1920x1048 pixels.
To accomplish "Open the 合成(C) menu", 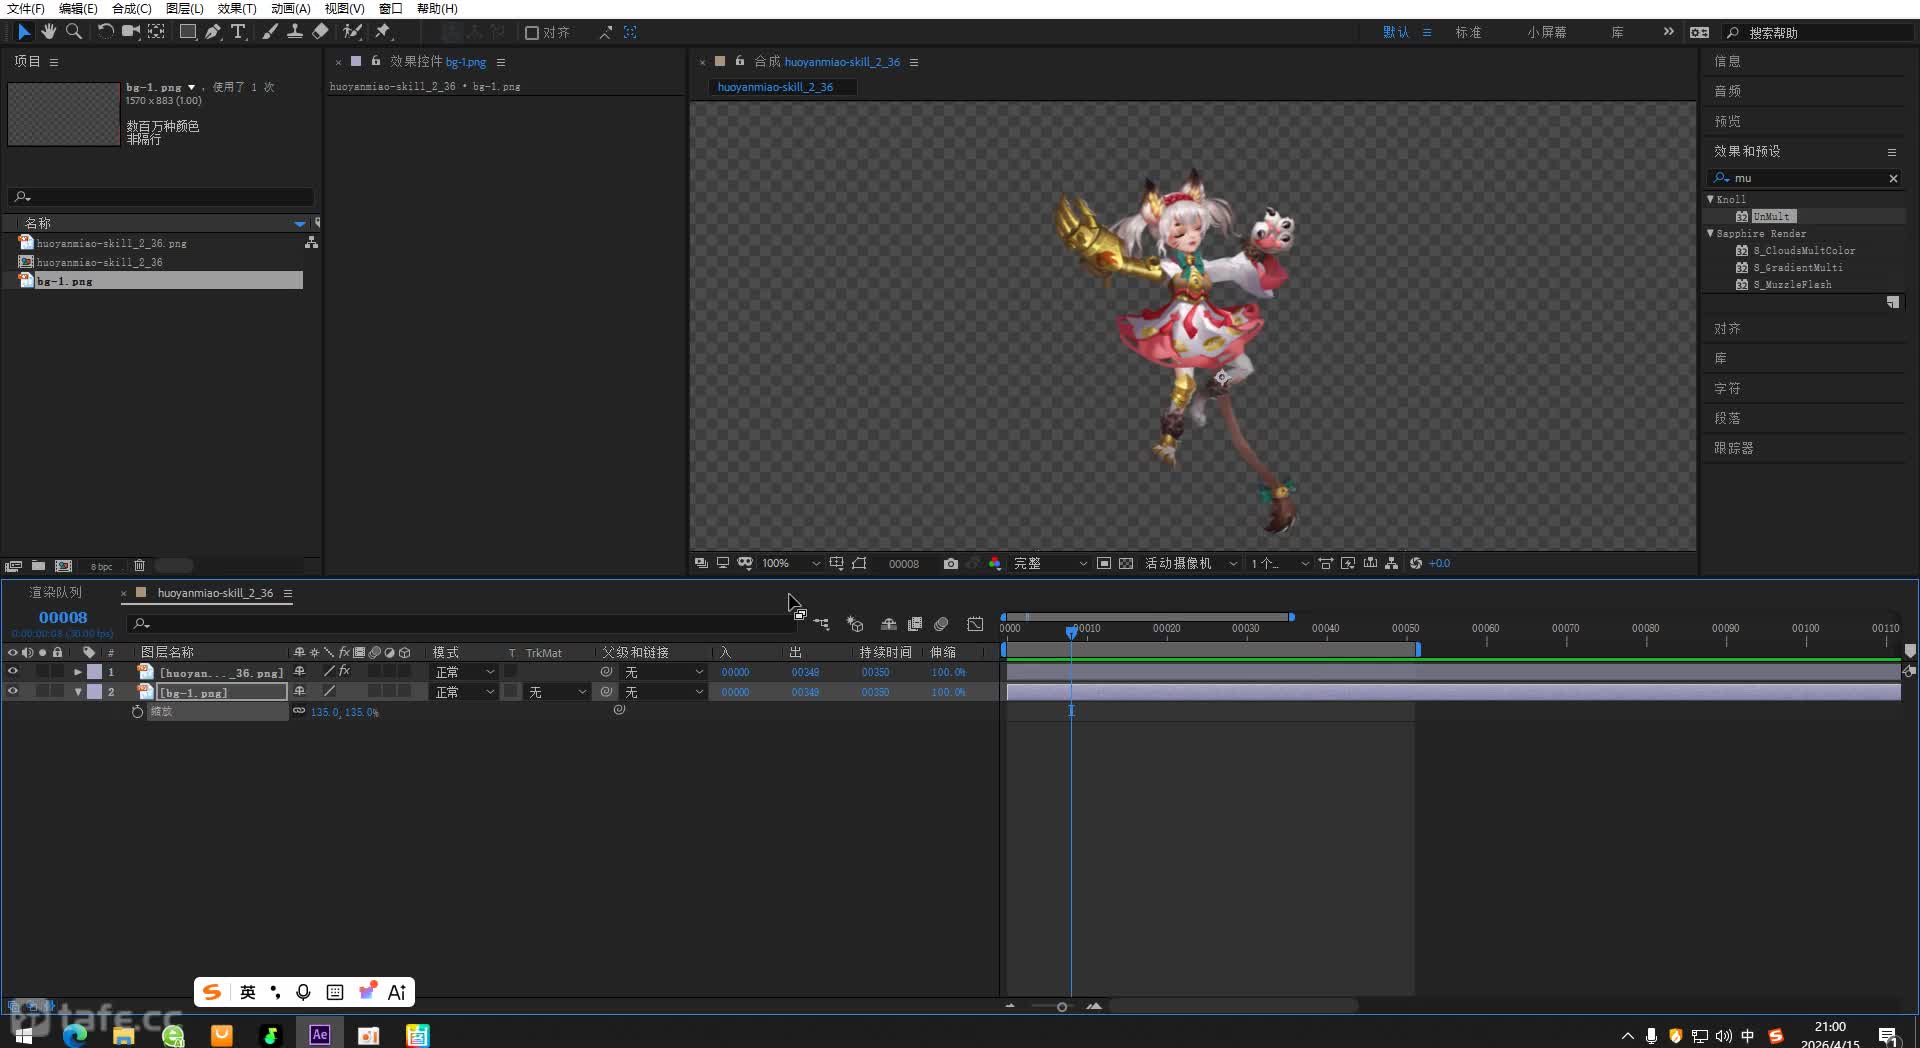I will [132, 9].
